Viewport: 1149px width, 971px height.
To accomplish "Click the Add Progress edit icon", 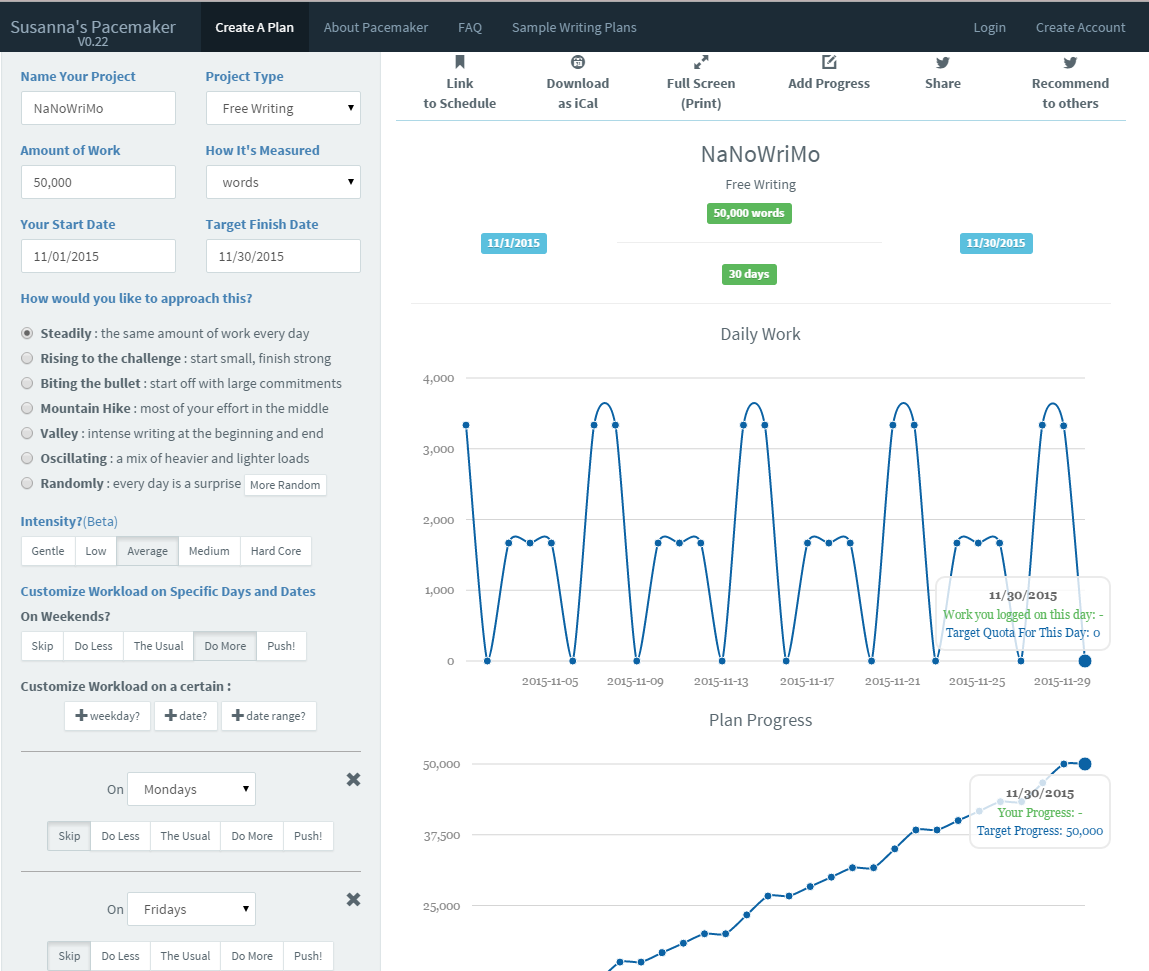I will tap(829, 62).
